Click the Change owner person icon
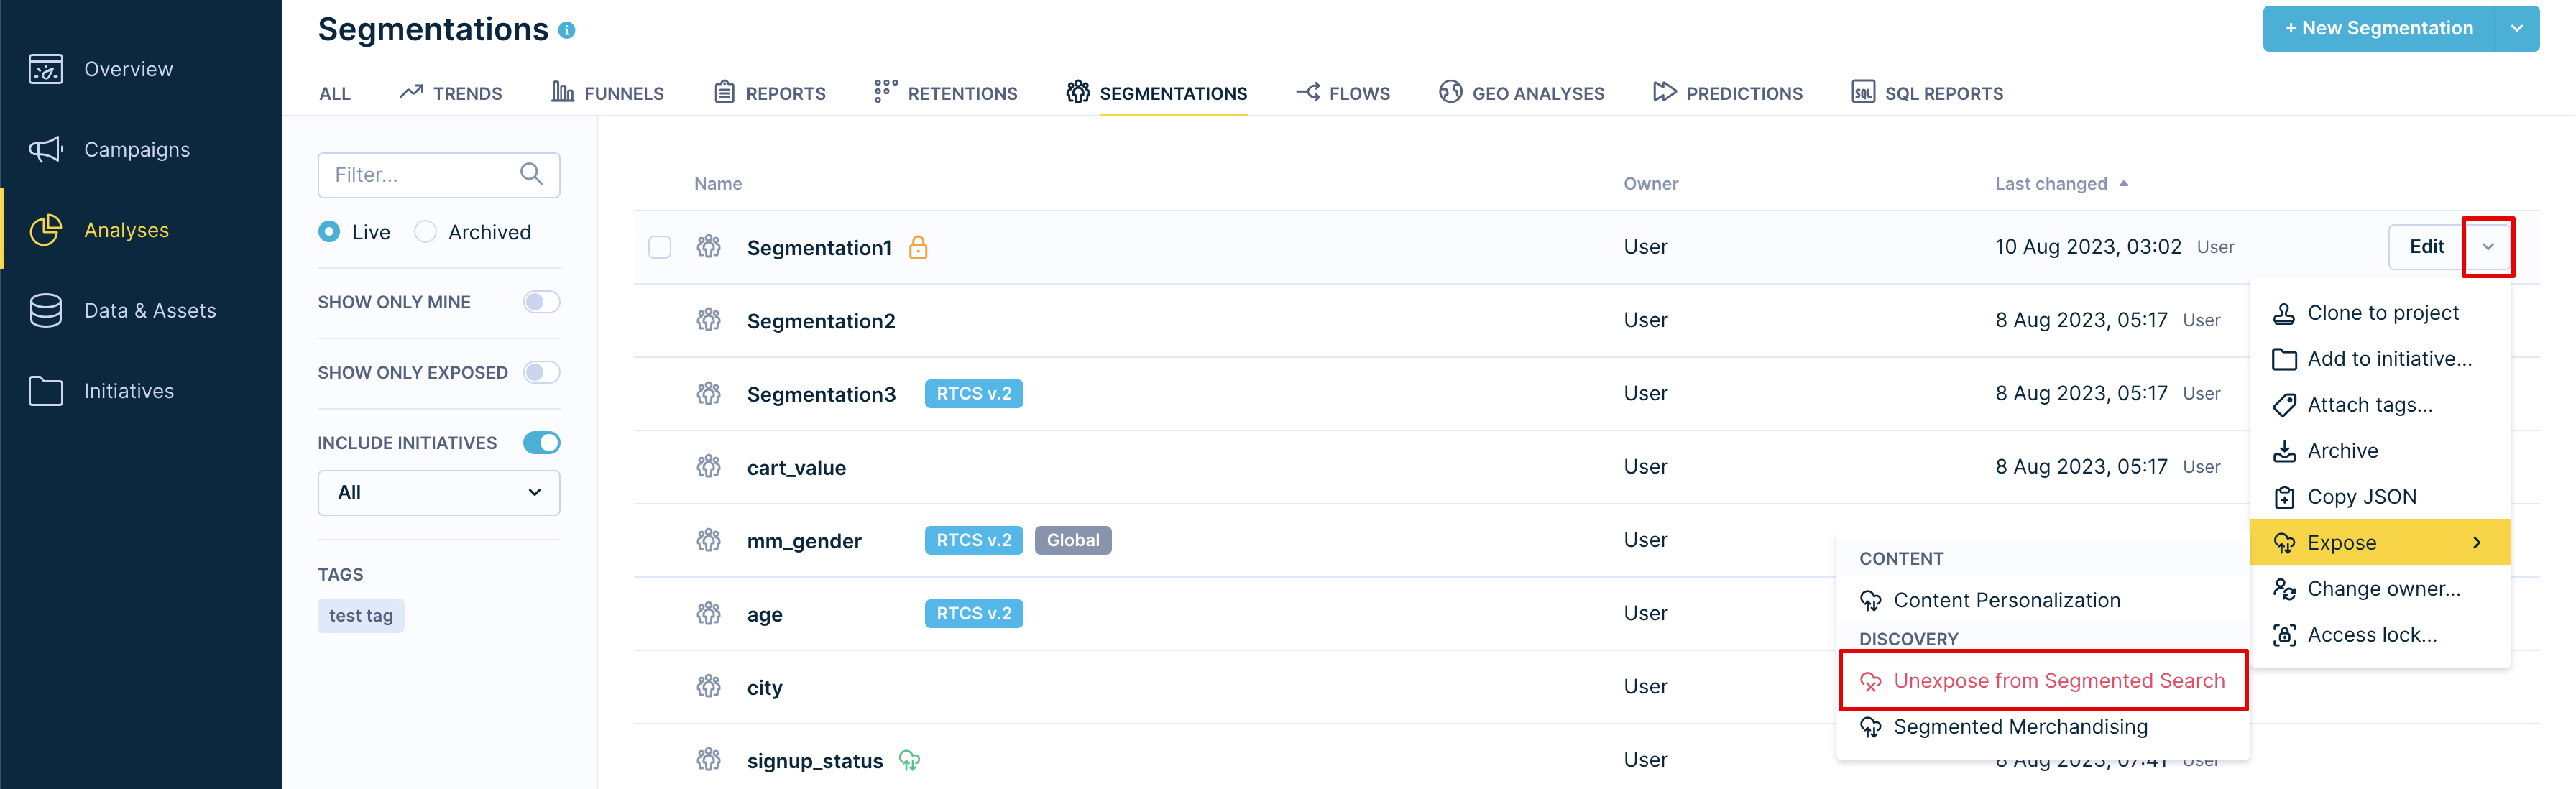Image resolution: width=2576 pixels, height=789 pixels. (x=2284, y=589)
